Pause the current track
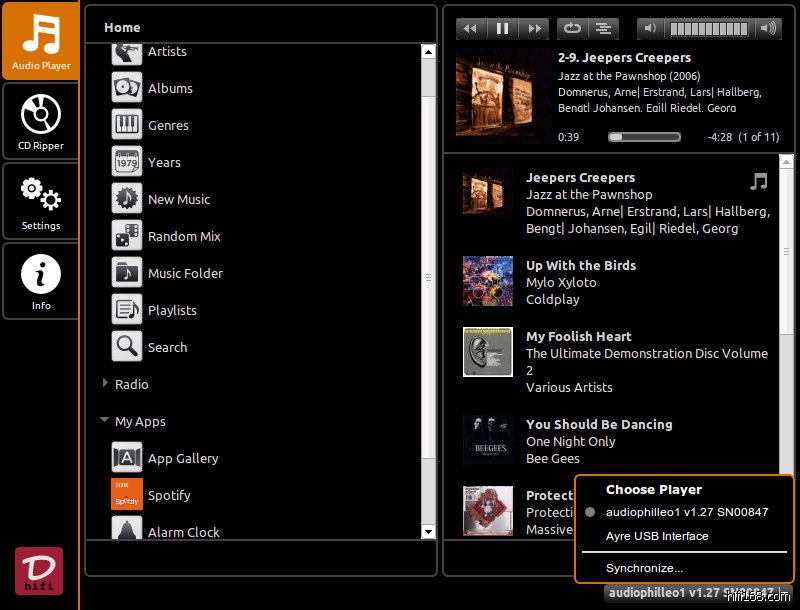Screen dimensions: 800x610 pos(503,29)
